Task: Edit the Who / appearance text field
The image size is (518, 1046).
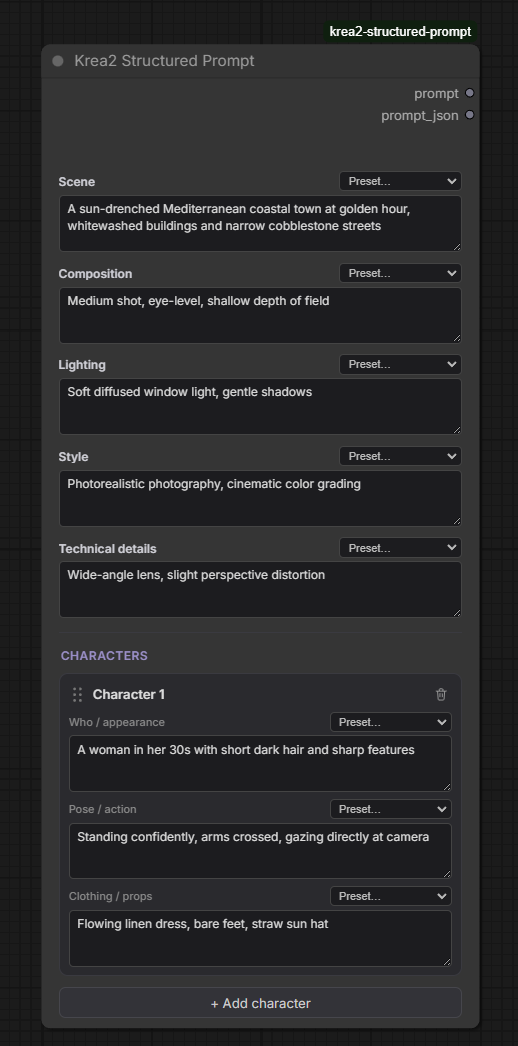Action: (260, 764)
